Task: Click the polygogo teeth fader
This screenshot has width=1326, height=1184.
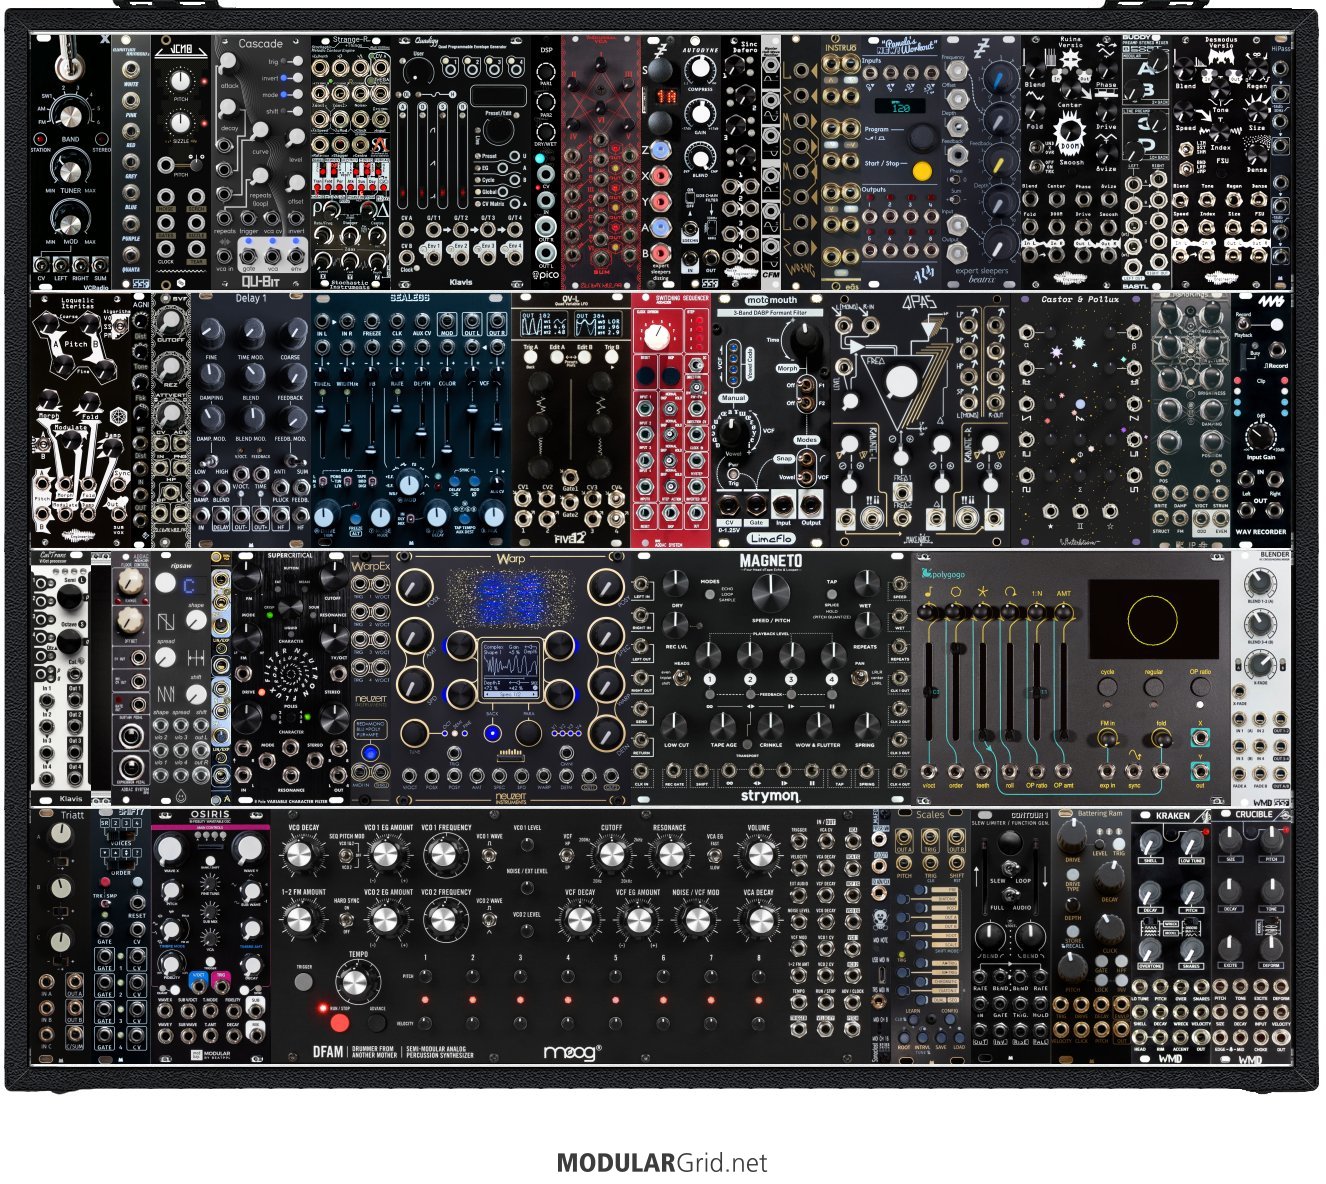Action: [x=983, y=690]
